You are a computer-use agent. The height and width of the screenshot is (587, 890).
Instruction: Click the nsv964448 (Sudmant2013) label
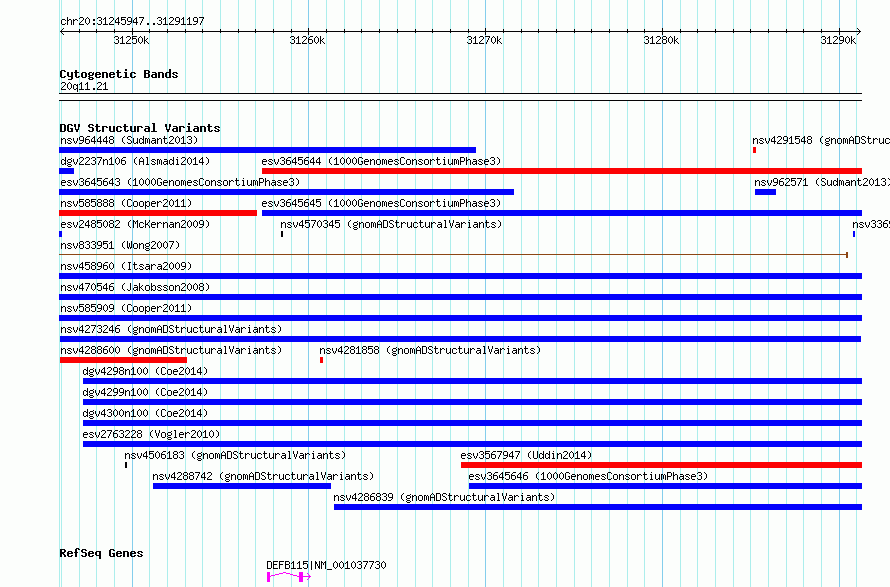(129, 140)
